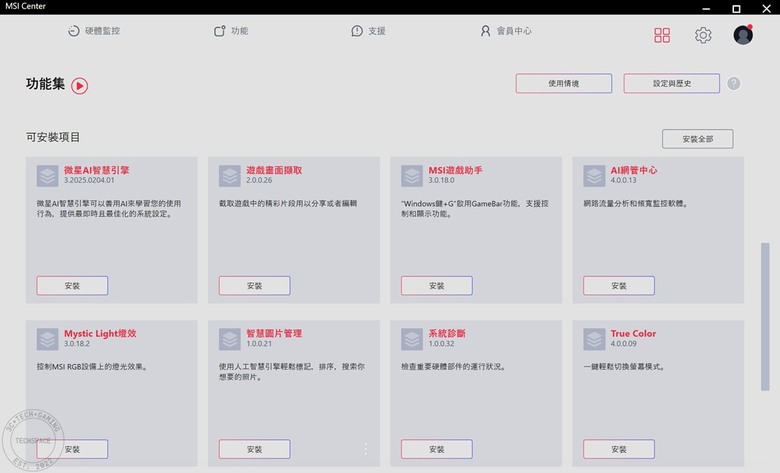Screen dimensions: 780x473
Task: Click the MSI遊戲助手 title
Action: (x=455, y=170)
